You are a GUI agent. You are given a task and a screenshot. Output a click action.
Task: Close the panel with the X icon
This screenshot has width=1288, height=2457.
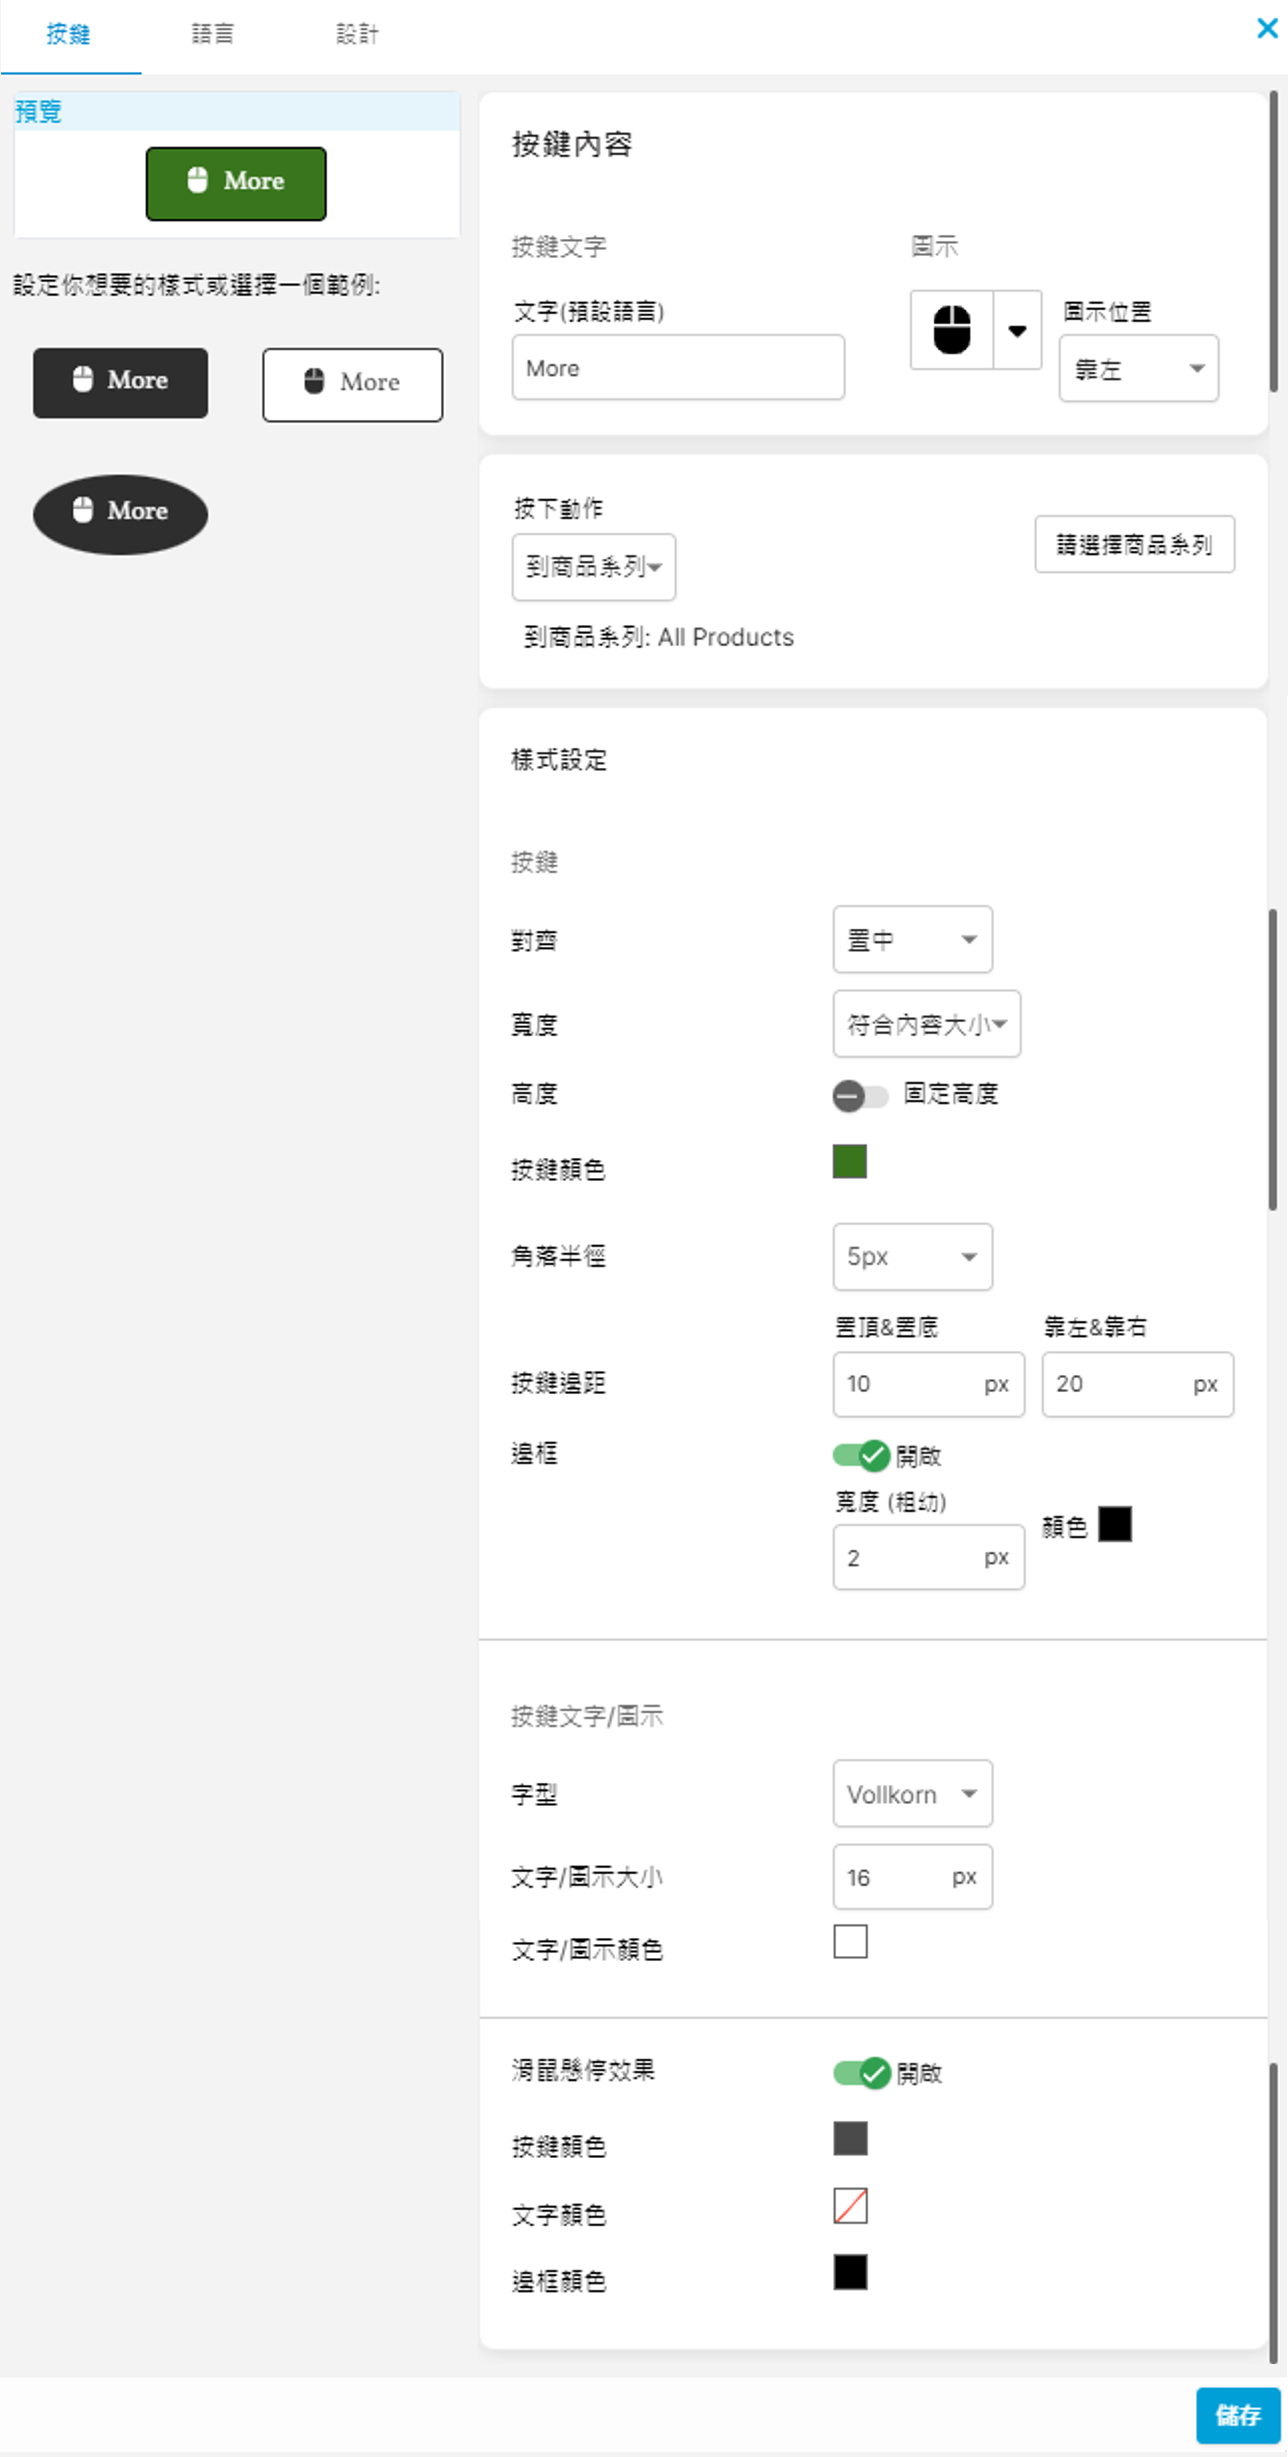pyautogui.click(x=1266, y=28)
